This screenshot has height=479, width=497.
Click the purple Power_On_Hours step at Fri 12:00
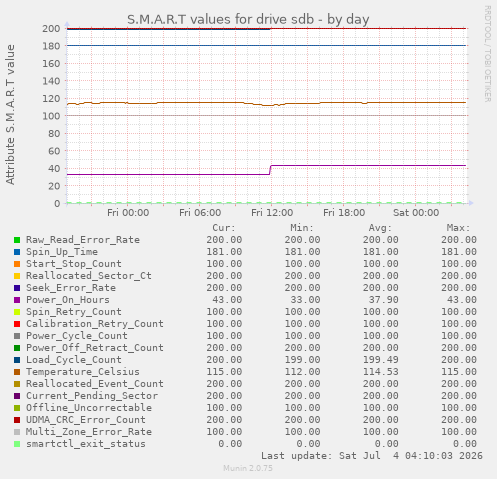270,170
